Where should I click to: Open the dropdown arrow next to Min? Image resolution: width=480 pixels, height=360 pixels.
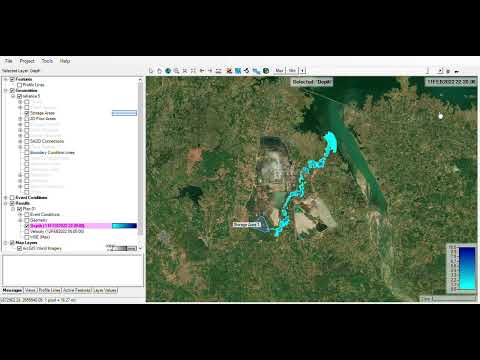pyautogui.click(x=302, y=71)
